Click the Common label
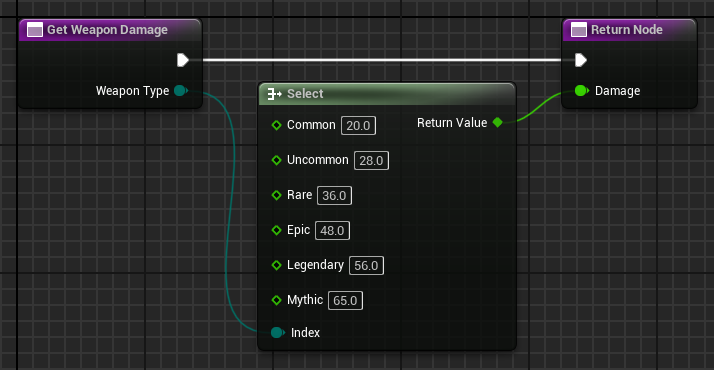714x370 pixels. click(x=311, y=125)
